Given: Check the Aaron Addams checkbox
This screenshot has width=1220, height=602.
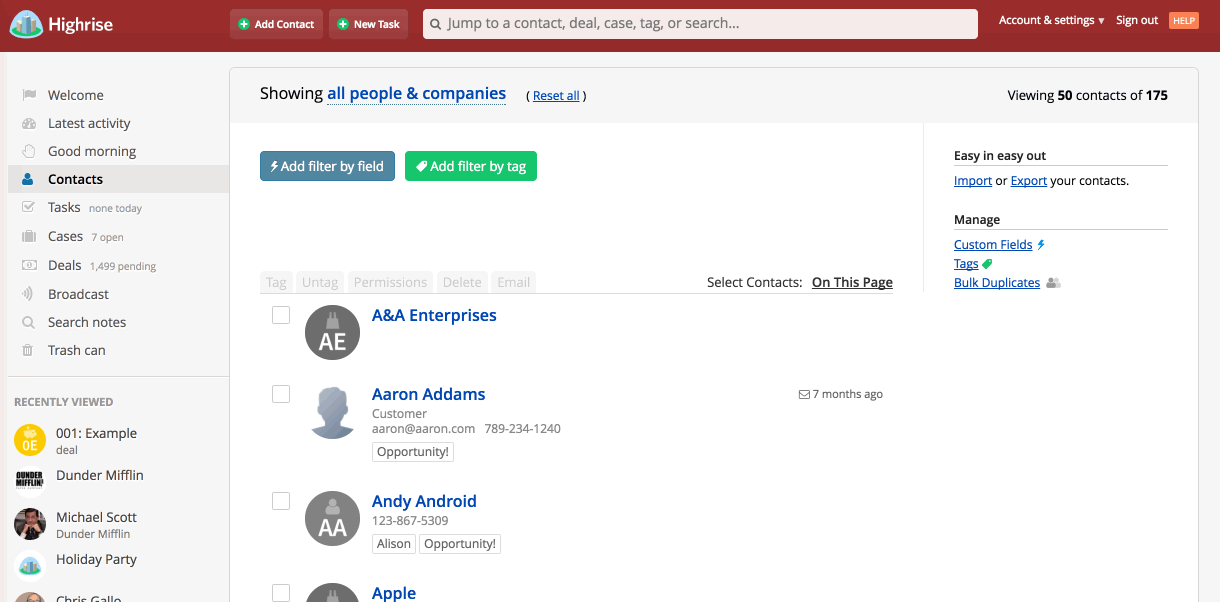Looking at the screenshot, I should [x=281, y=394].
